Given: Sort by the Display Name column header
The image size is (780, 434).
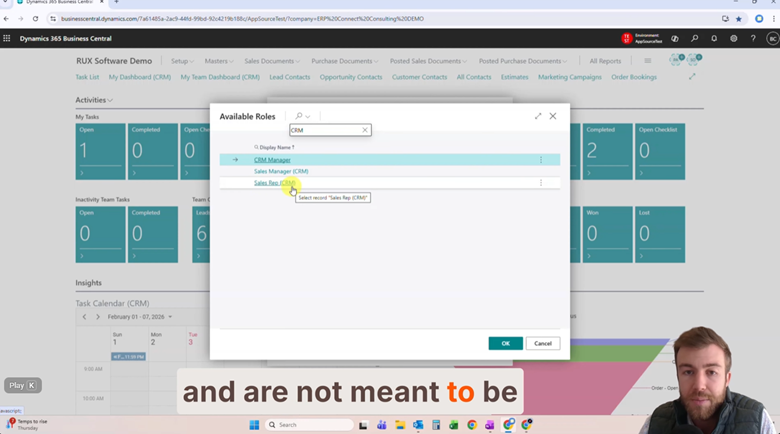Looking at the screenshot, I should (x=277, y=147).
